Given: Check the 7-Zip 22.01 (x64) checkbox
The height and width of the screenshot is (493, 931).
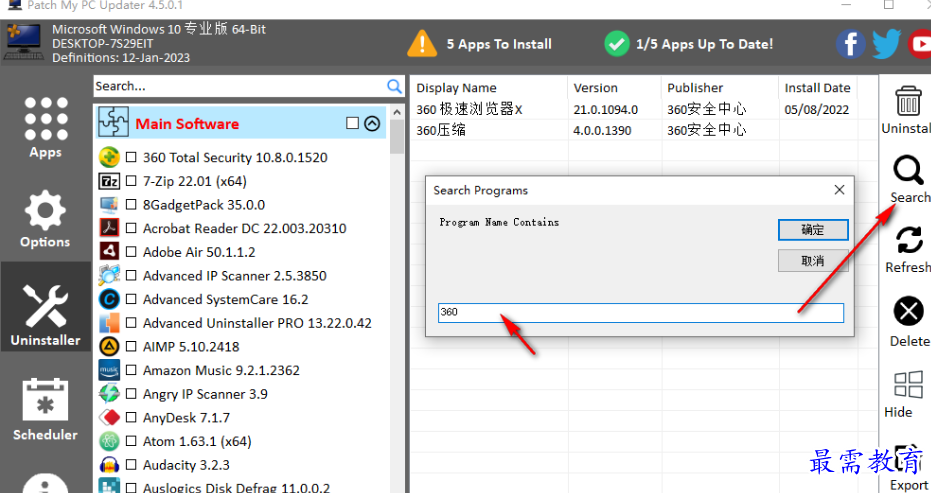Looking at the screenshot, I should pyautogui.click(x=131, y=181).
